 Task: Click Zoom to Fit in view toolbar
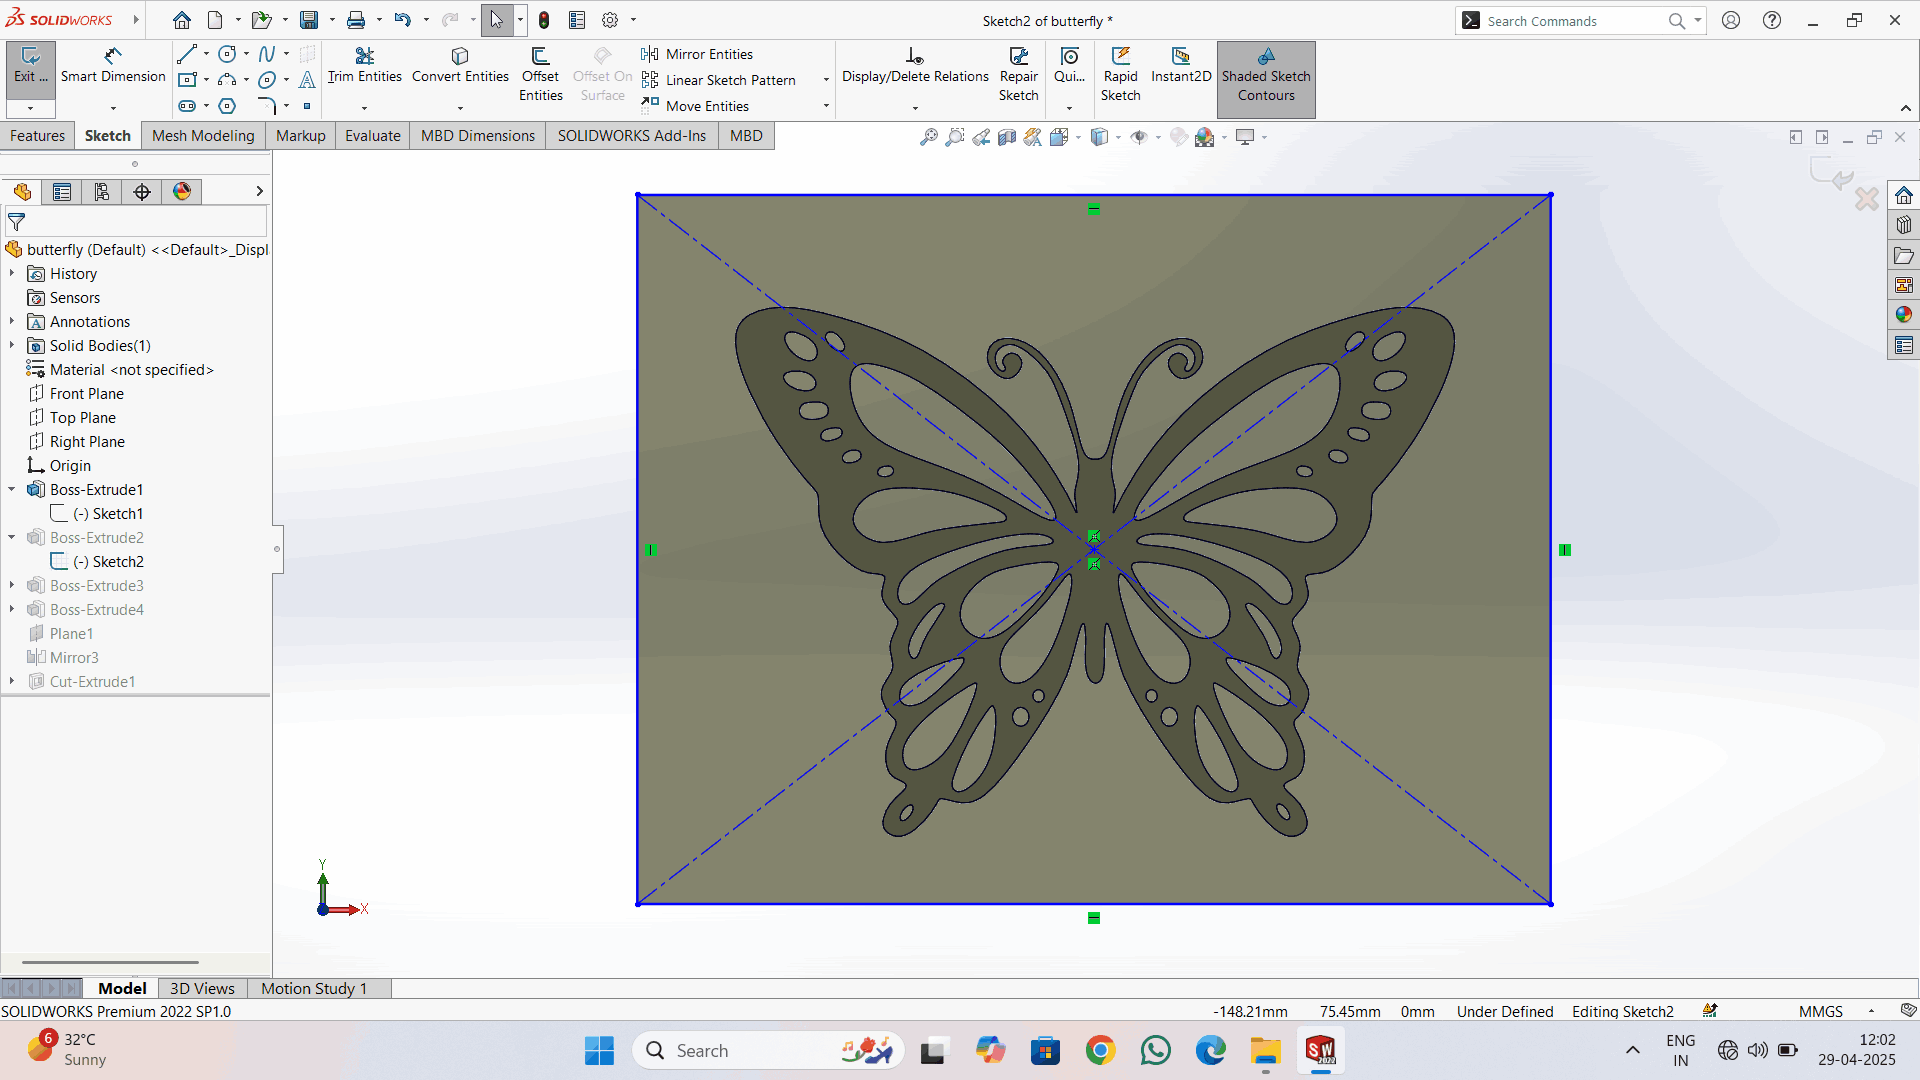(x=929, y=137)
